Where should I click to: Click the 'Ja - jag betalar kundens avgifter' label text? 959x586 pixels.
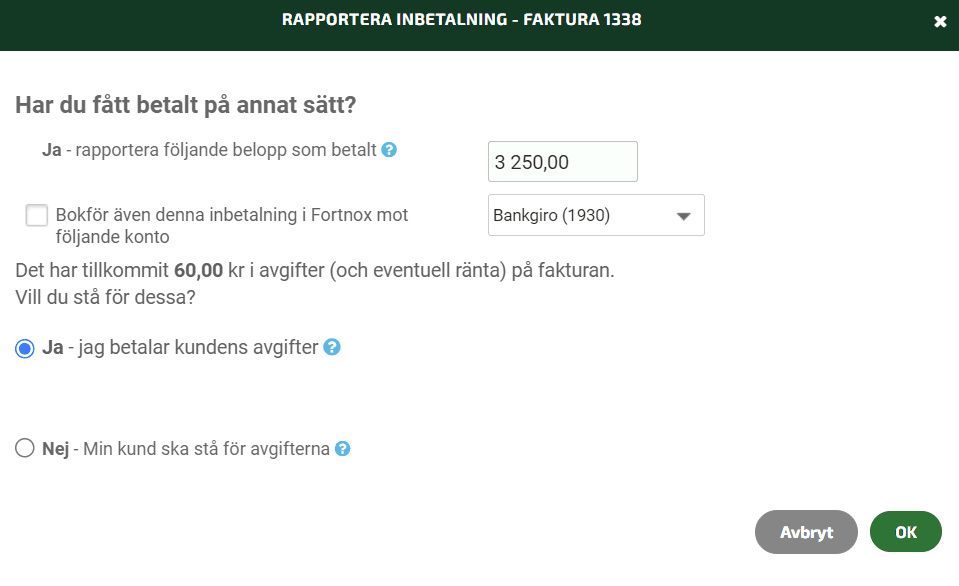pos(180,347)
